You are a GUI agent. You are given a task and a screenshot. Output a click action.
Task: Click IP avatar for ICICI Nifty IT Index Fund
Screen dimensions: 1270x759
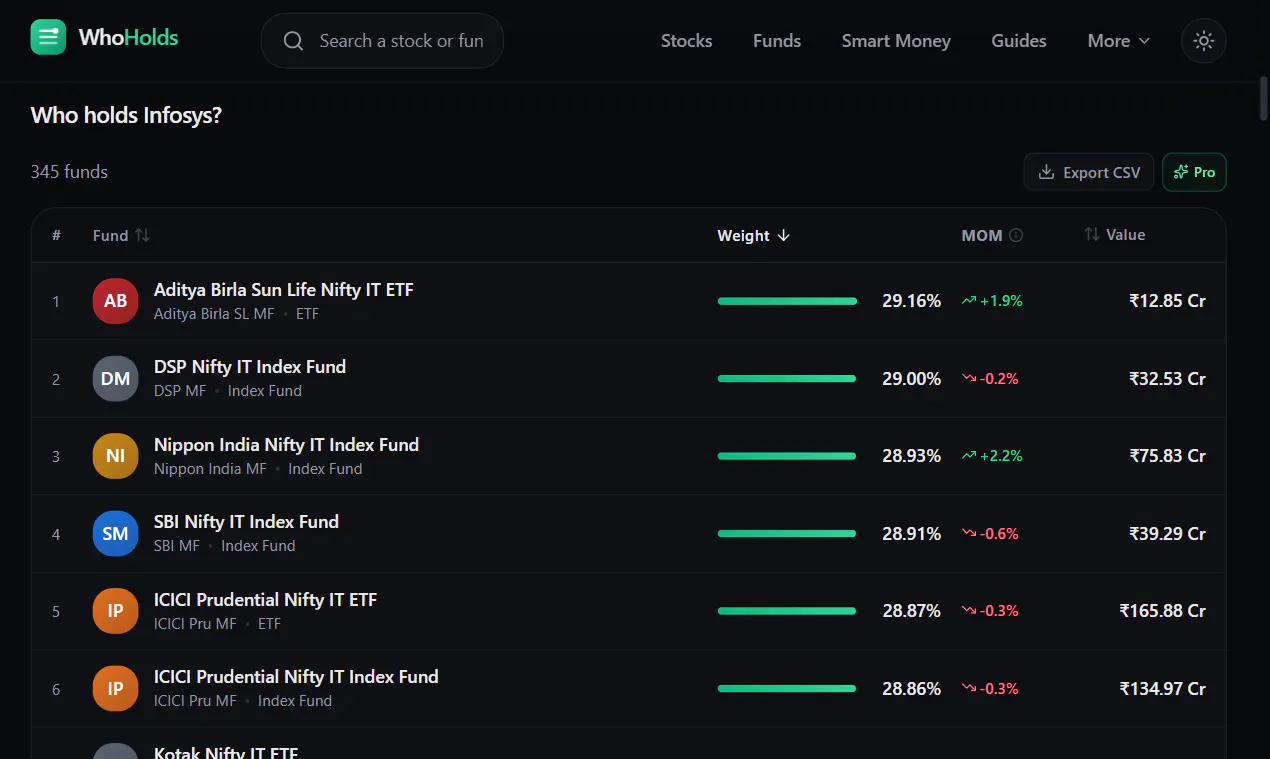point(116,689)
